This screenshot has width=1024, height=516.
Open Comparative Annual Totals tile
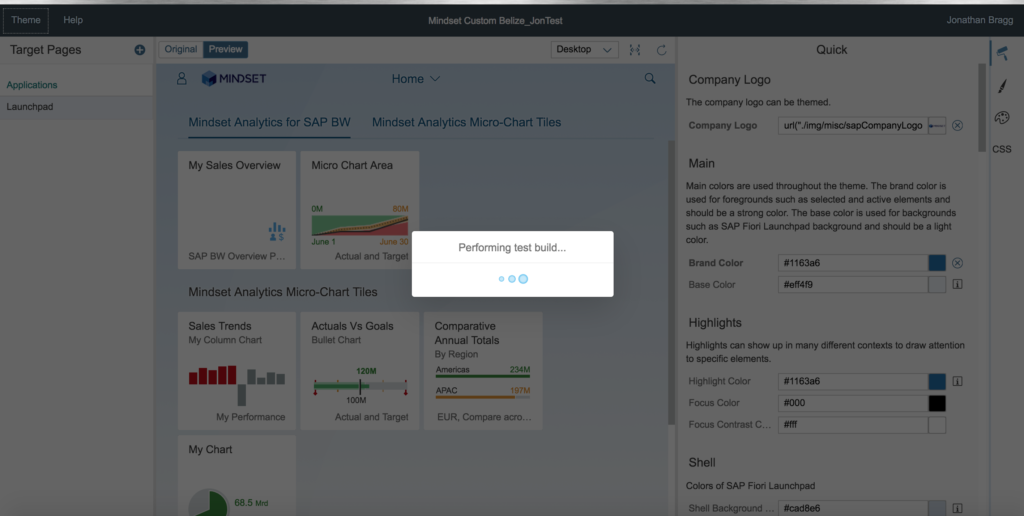[x=483, y=371]
